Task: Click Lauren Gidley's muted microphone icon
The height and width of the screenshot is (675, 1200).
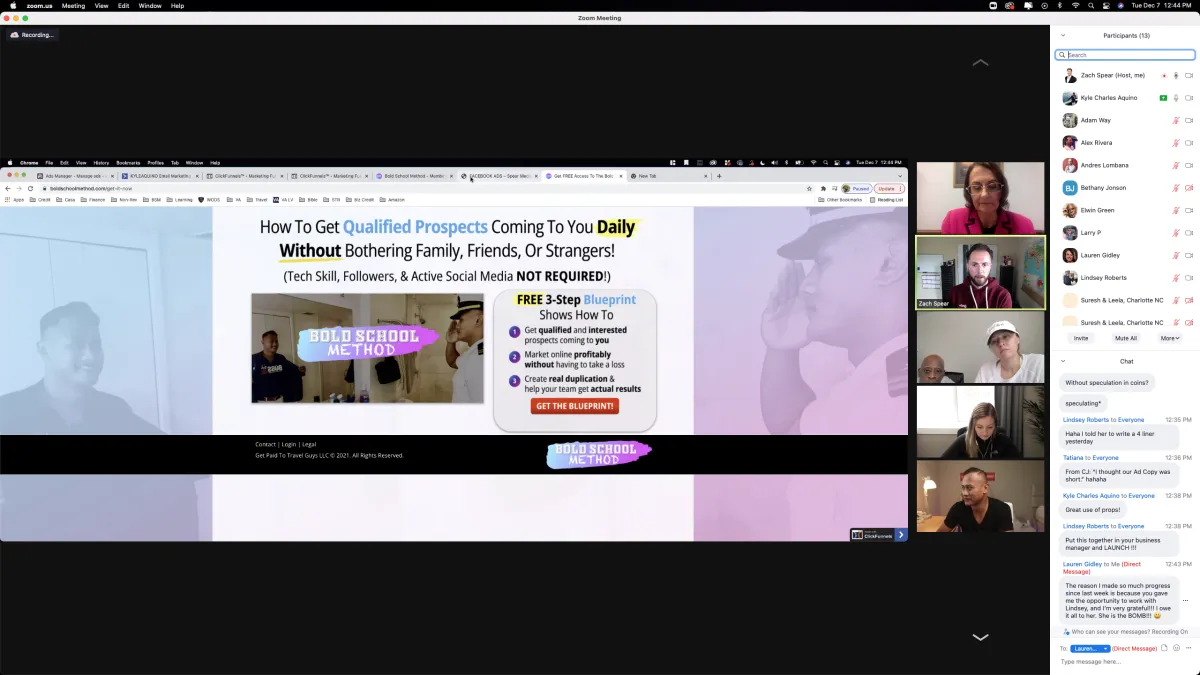Action: (x=1176, y=256)
